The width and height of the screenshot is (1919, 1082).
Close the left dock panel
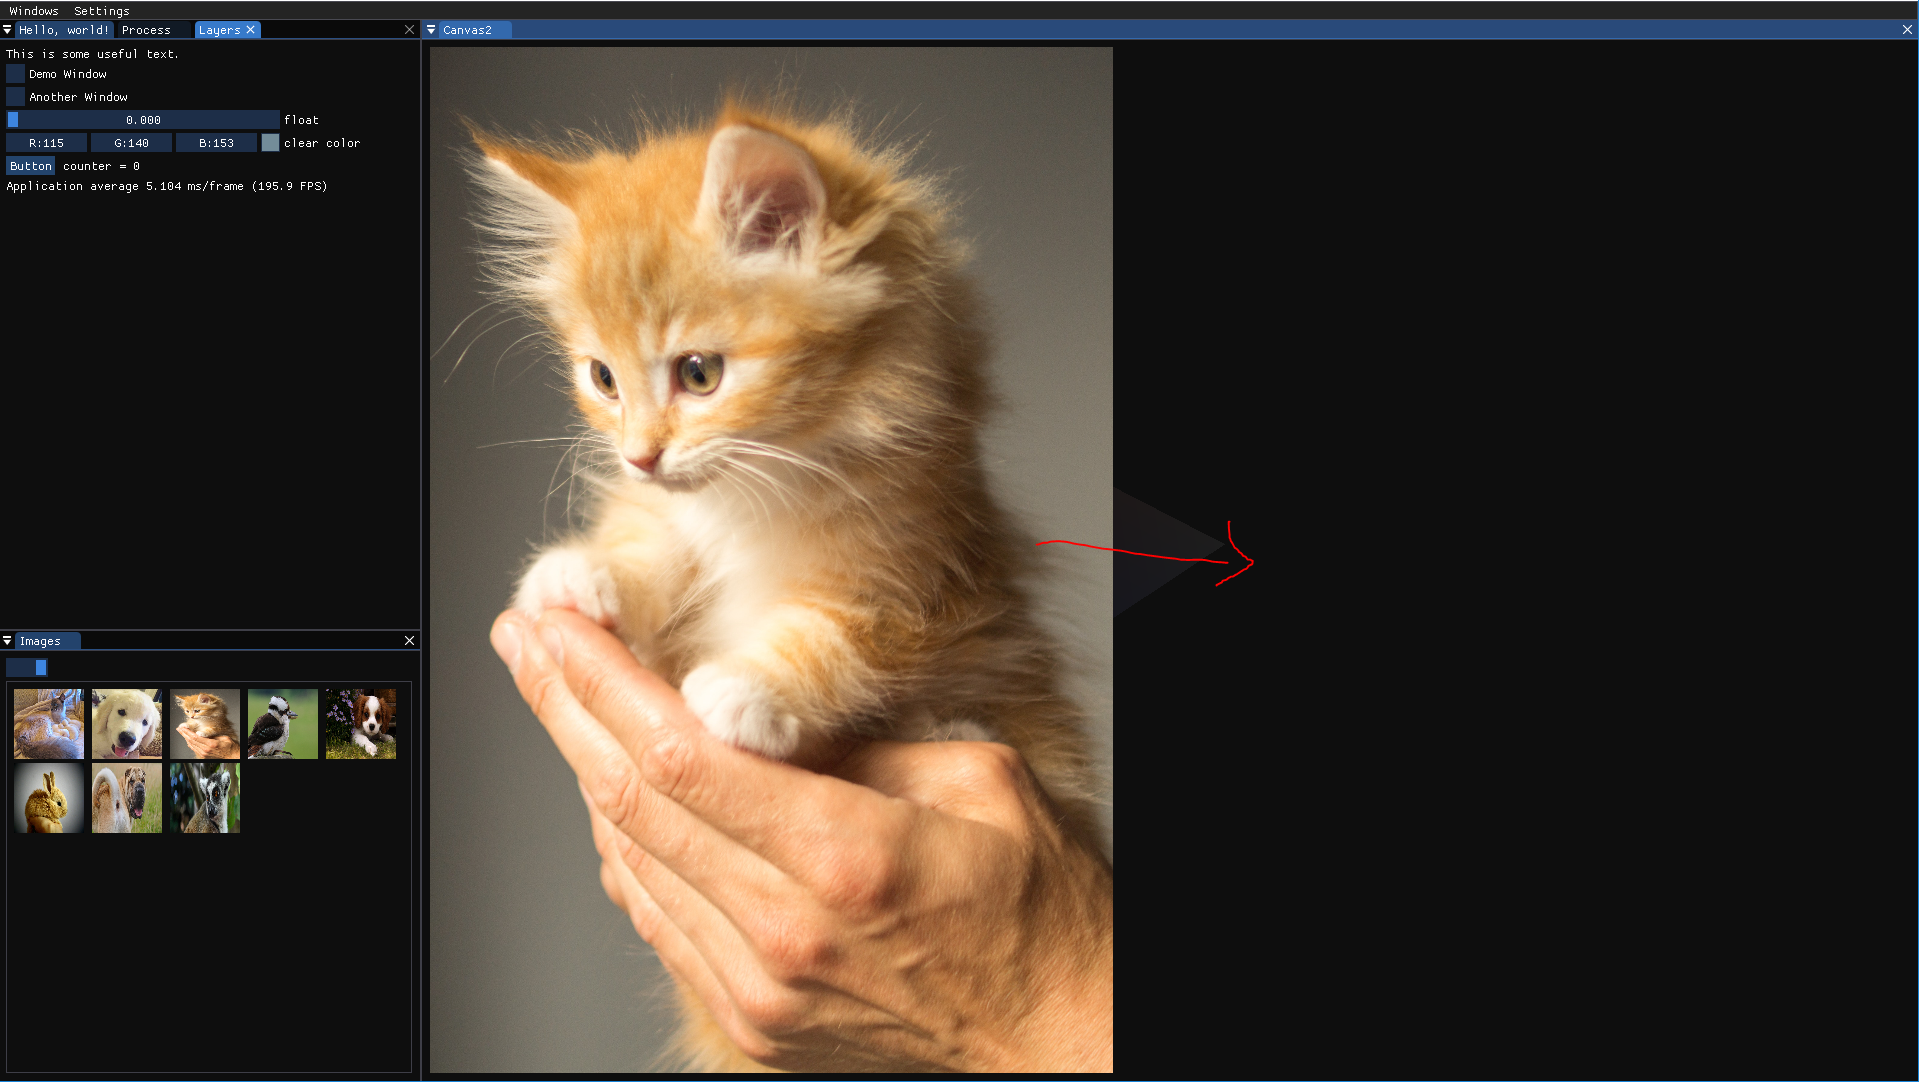[x=409, y=30]
